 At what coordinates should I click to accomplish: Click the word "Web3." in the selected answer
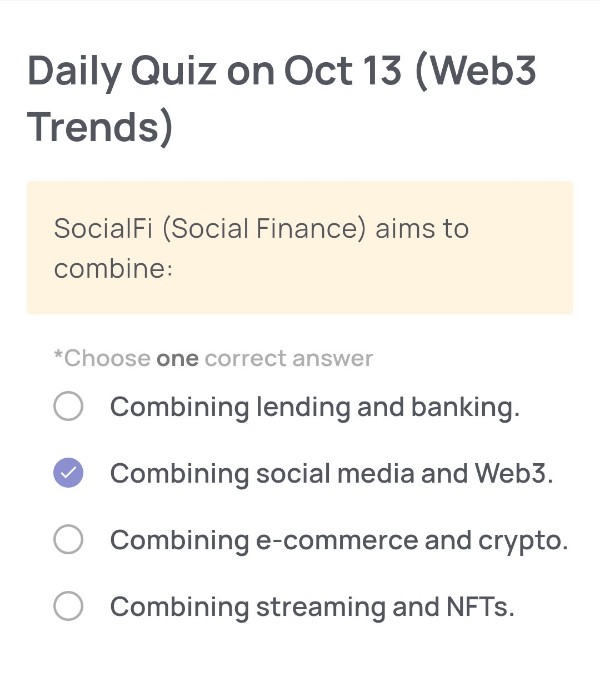click(x=514, y=473)
